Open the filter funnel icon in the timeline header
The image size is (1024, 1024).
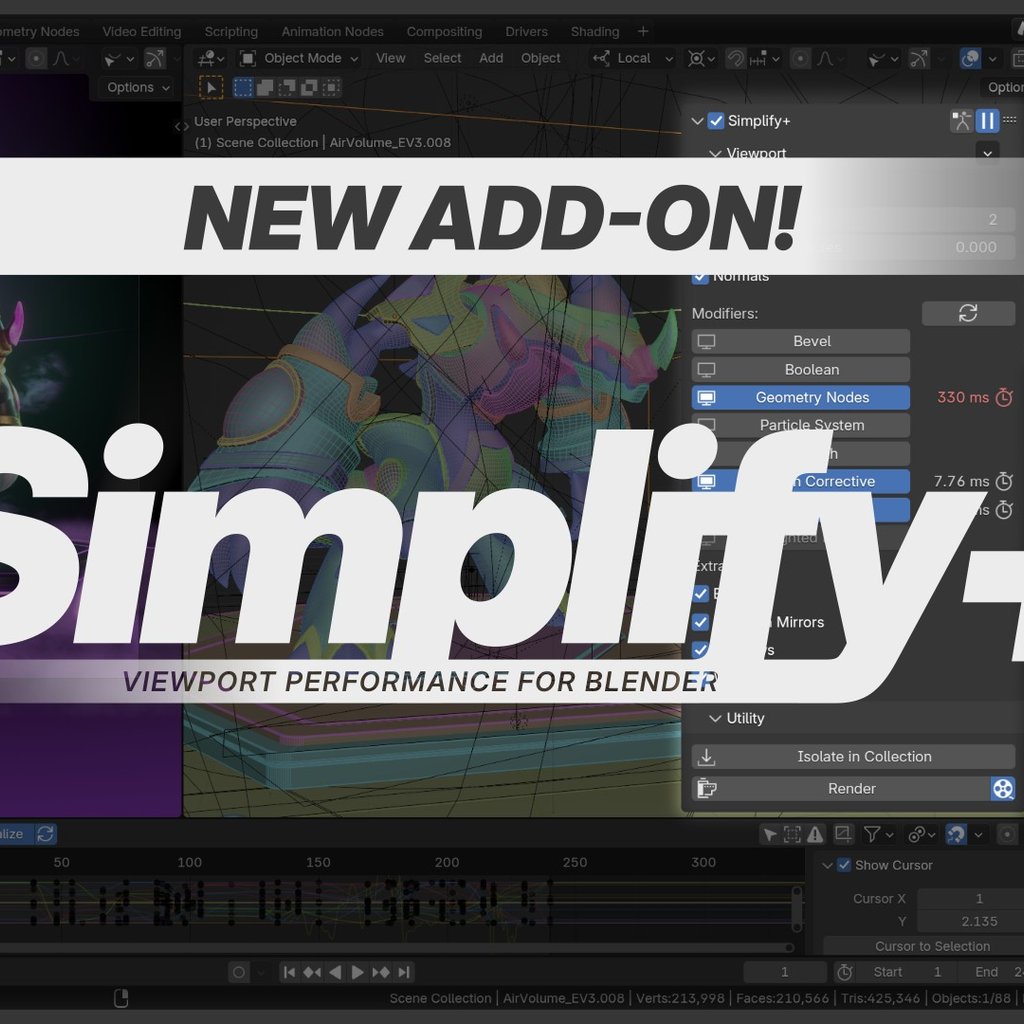point(874,834)
